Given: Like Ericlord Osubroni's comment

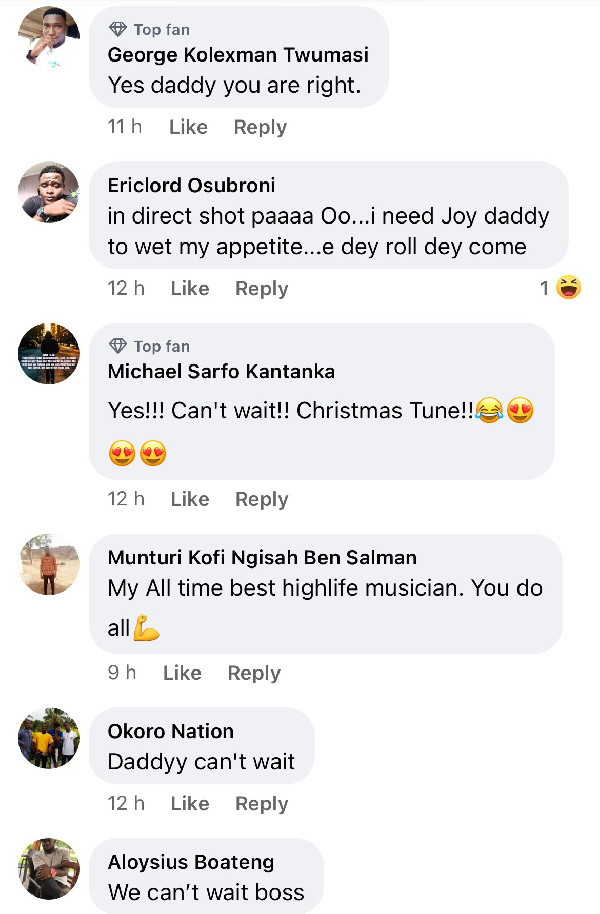Looking at the screenshot, I should coord(189,288).
